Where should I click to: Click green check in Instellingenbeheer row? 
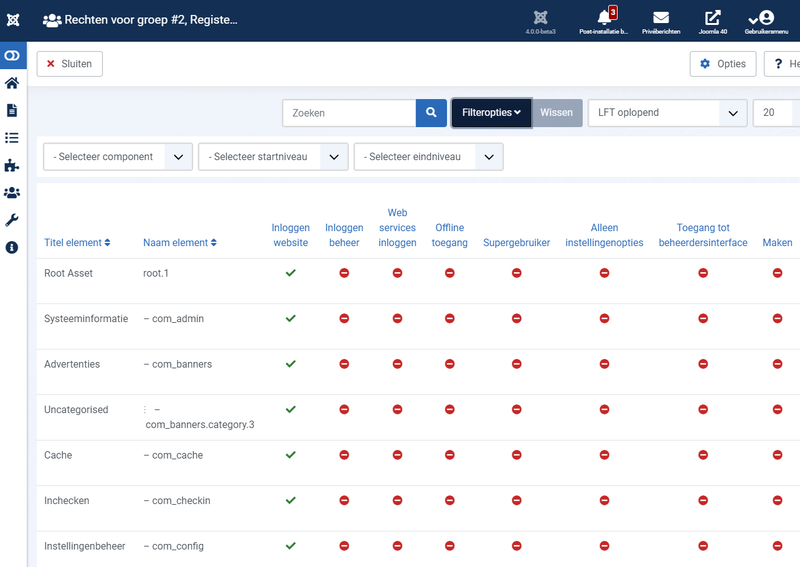[x=290, y=546]
